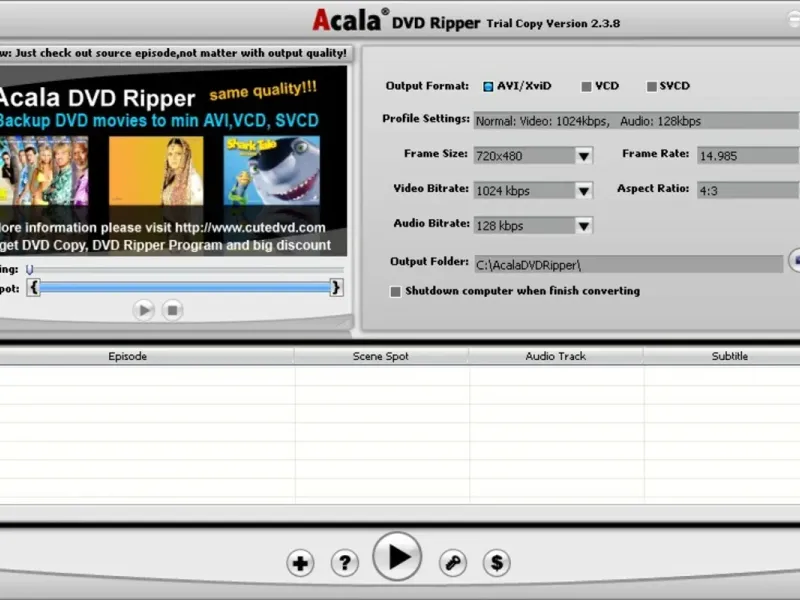Click the Acala DVD Ripper title logo
800x600 pixels.
[396, 21]
